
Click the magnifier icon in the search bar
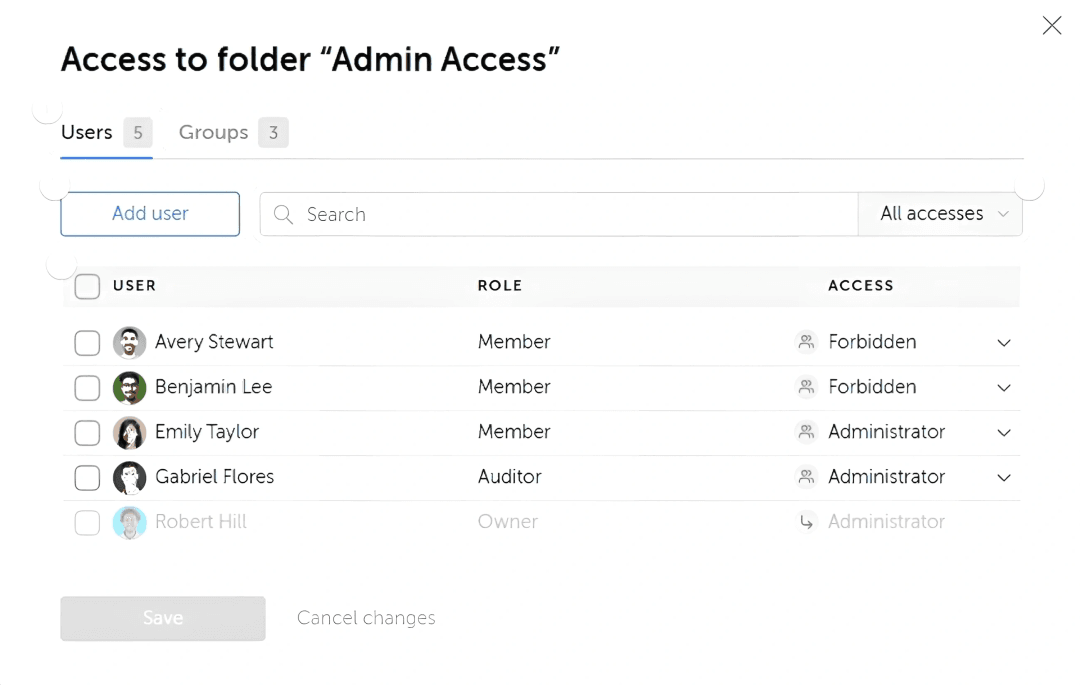tap(283, 214)
